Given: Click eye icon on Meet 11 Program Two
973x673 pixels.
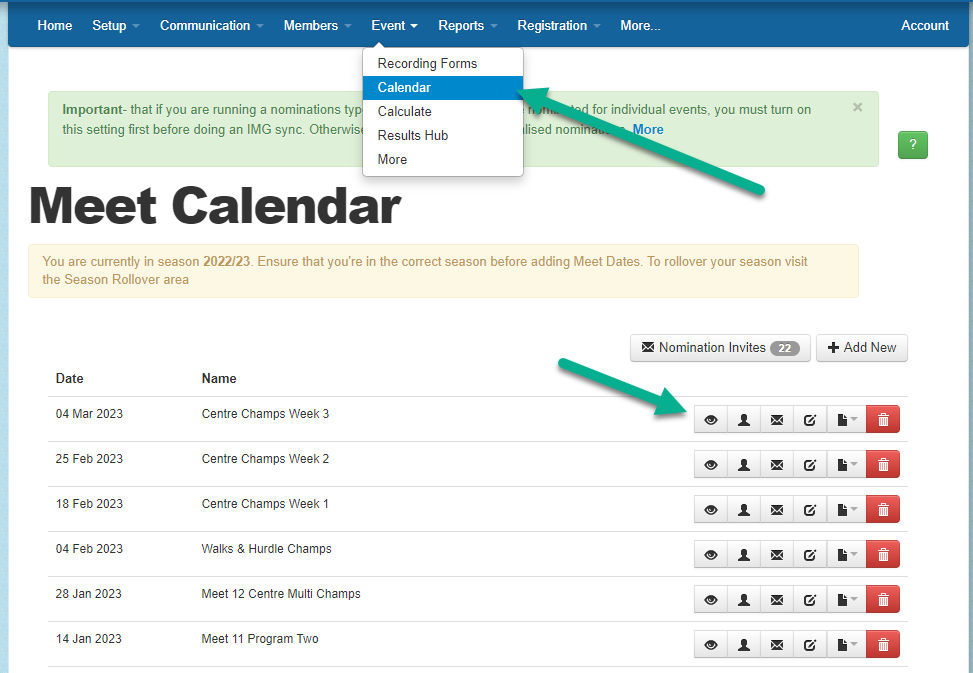Looking at the screenshot, I should [x=711, y=645].
